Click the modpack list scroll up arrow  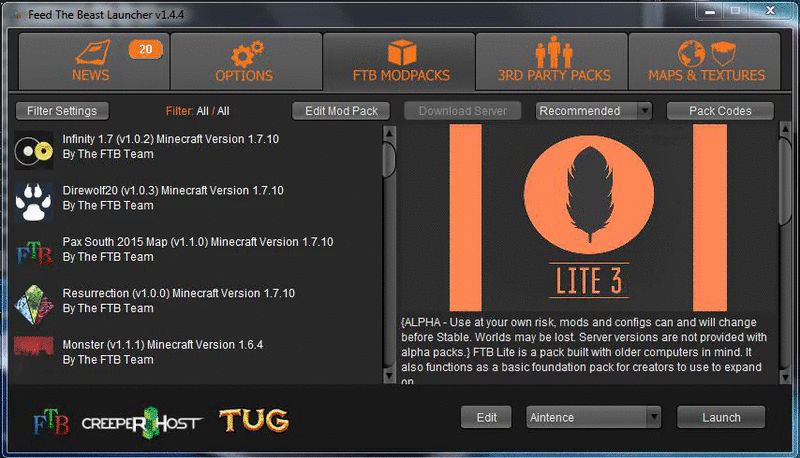(389, 134)
